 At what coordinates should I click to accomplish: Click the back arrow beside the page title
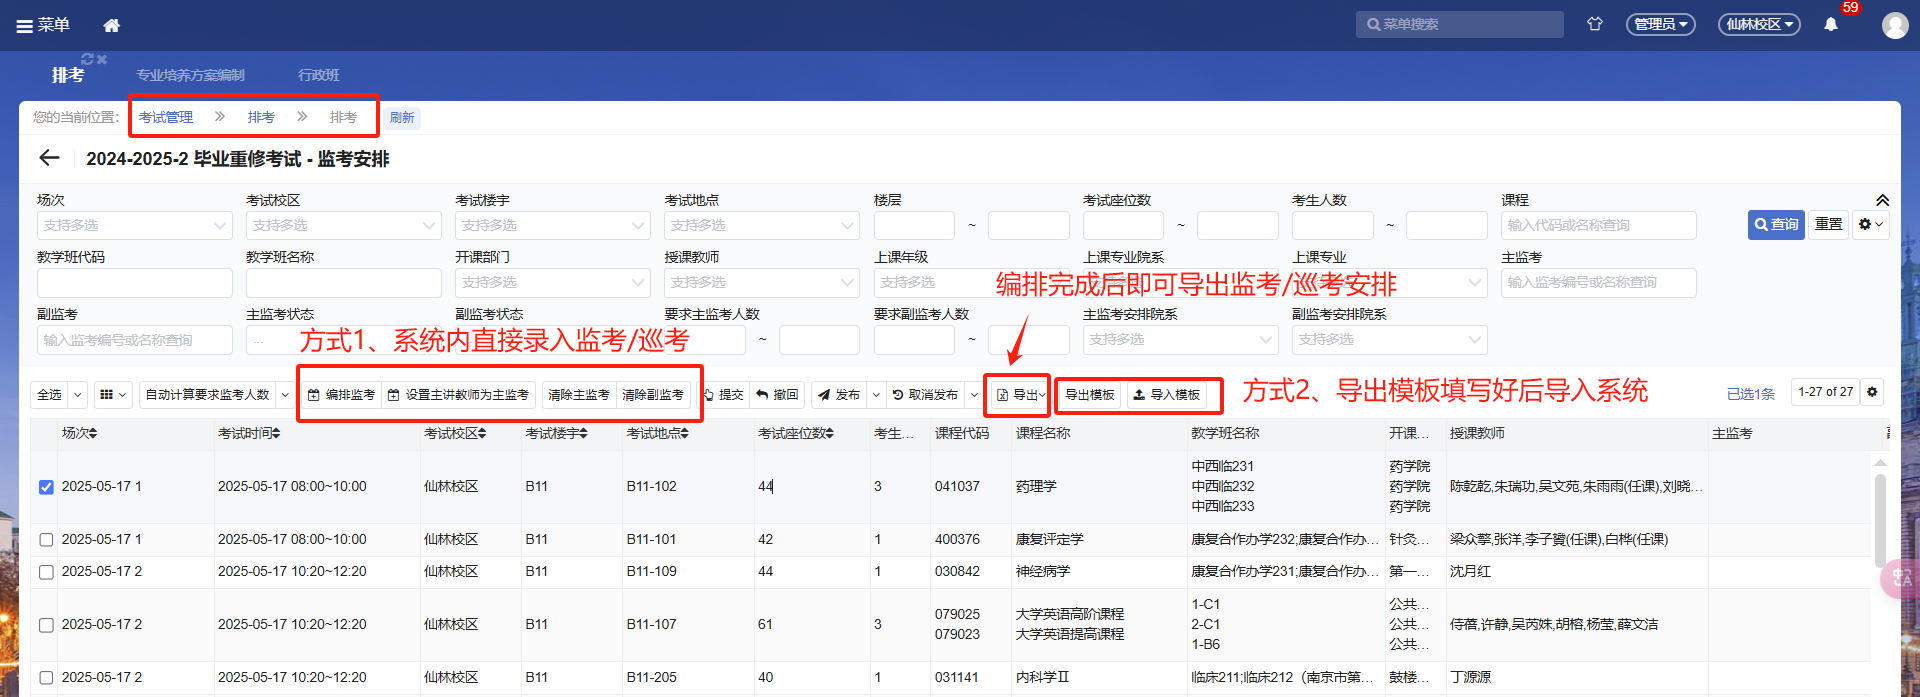coord(49,158)
